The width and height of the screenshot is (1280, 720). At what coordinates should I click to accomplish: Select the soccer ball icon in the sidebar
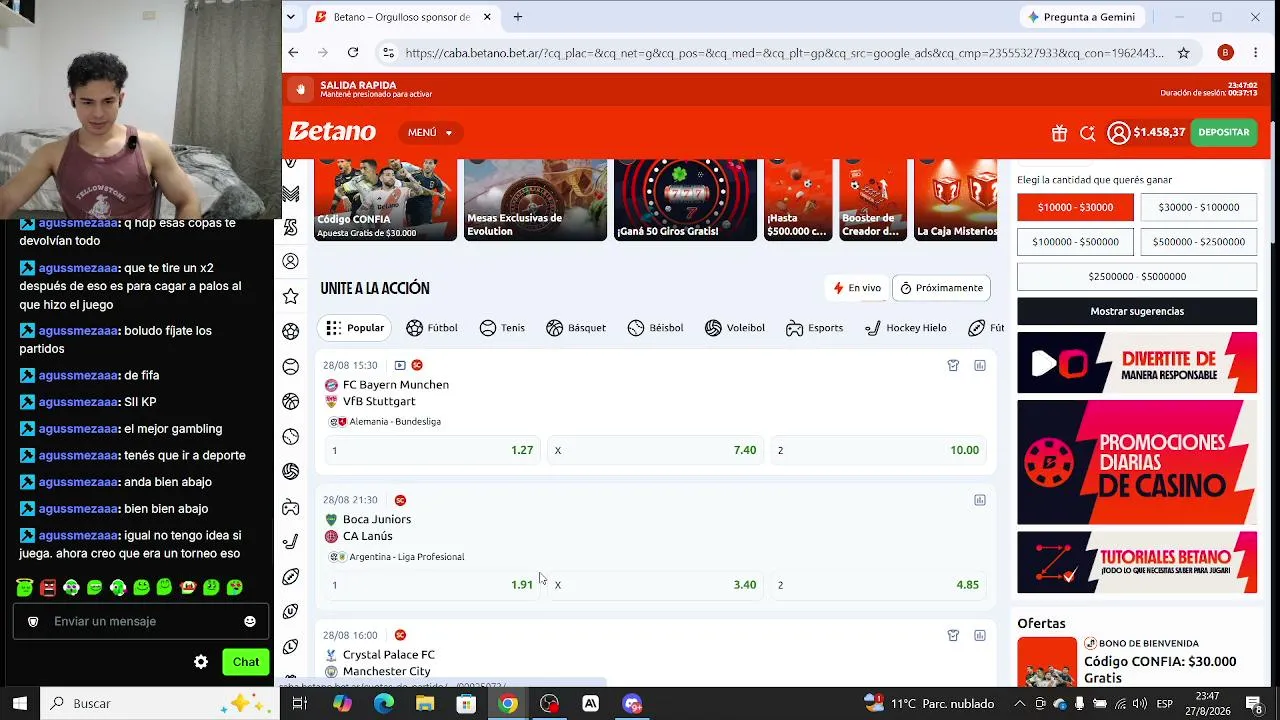(291, 331)
